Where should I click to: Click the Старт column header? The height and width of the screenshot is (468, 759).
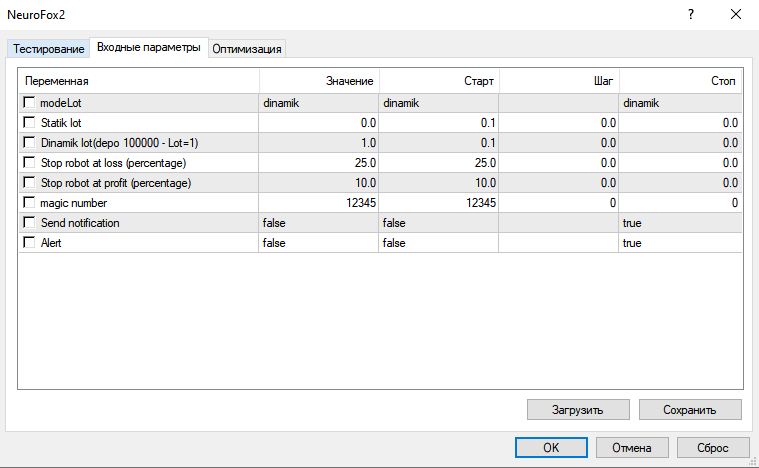coord(439,81)
